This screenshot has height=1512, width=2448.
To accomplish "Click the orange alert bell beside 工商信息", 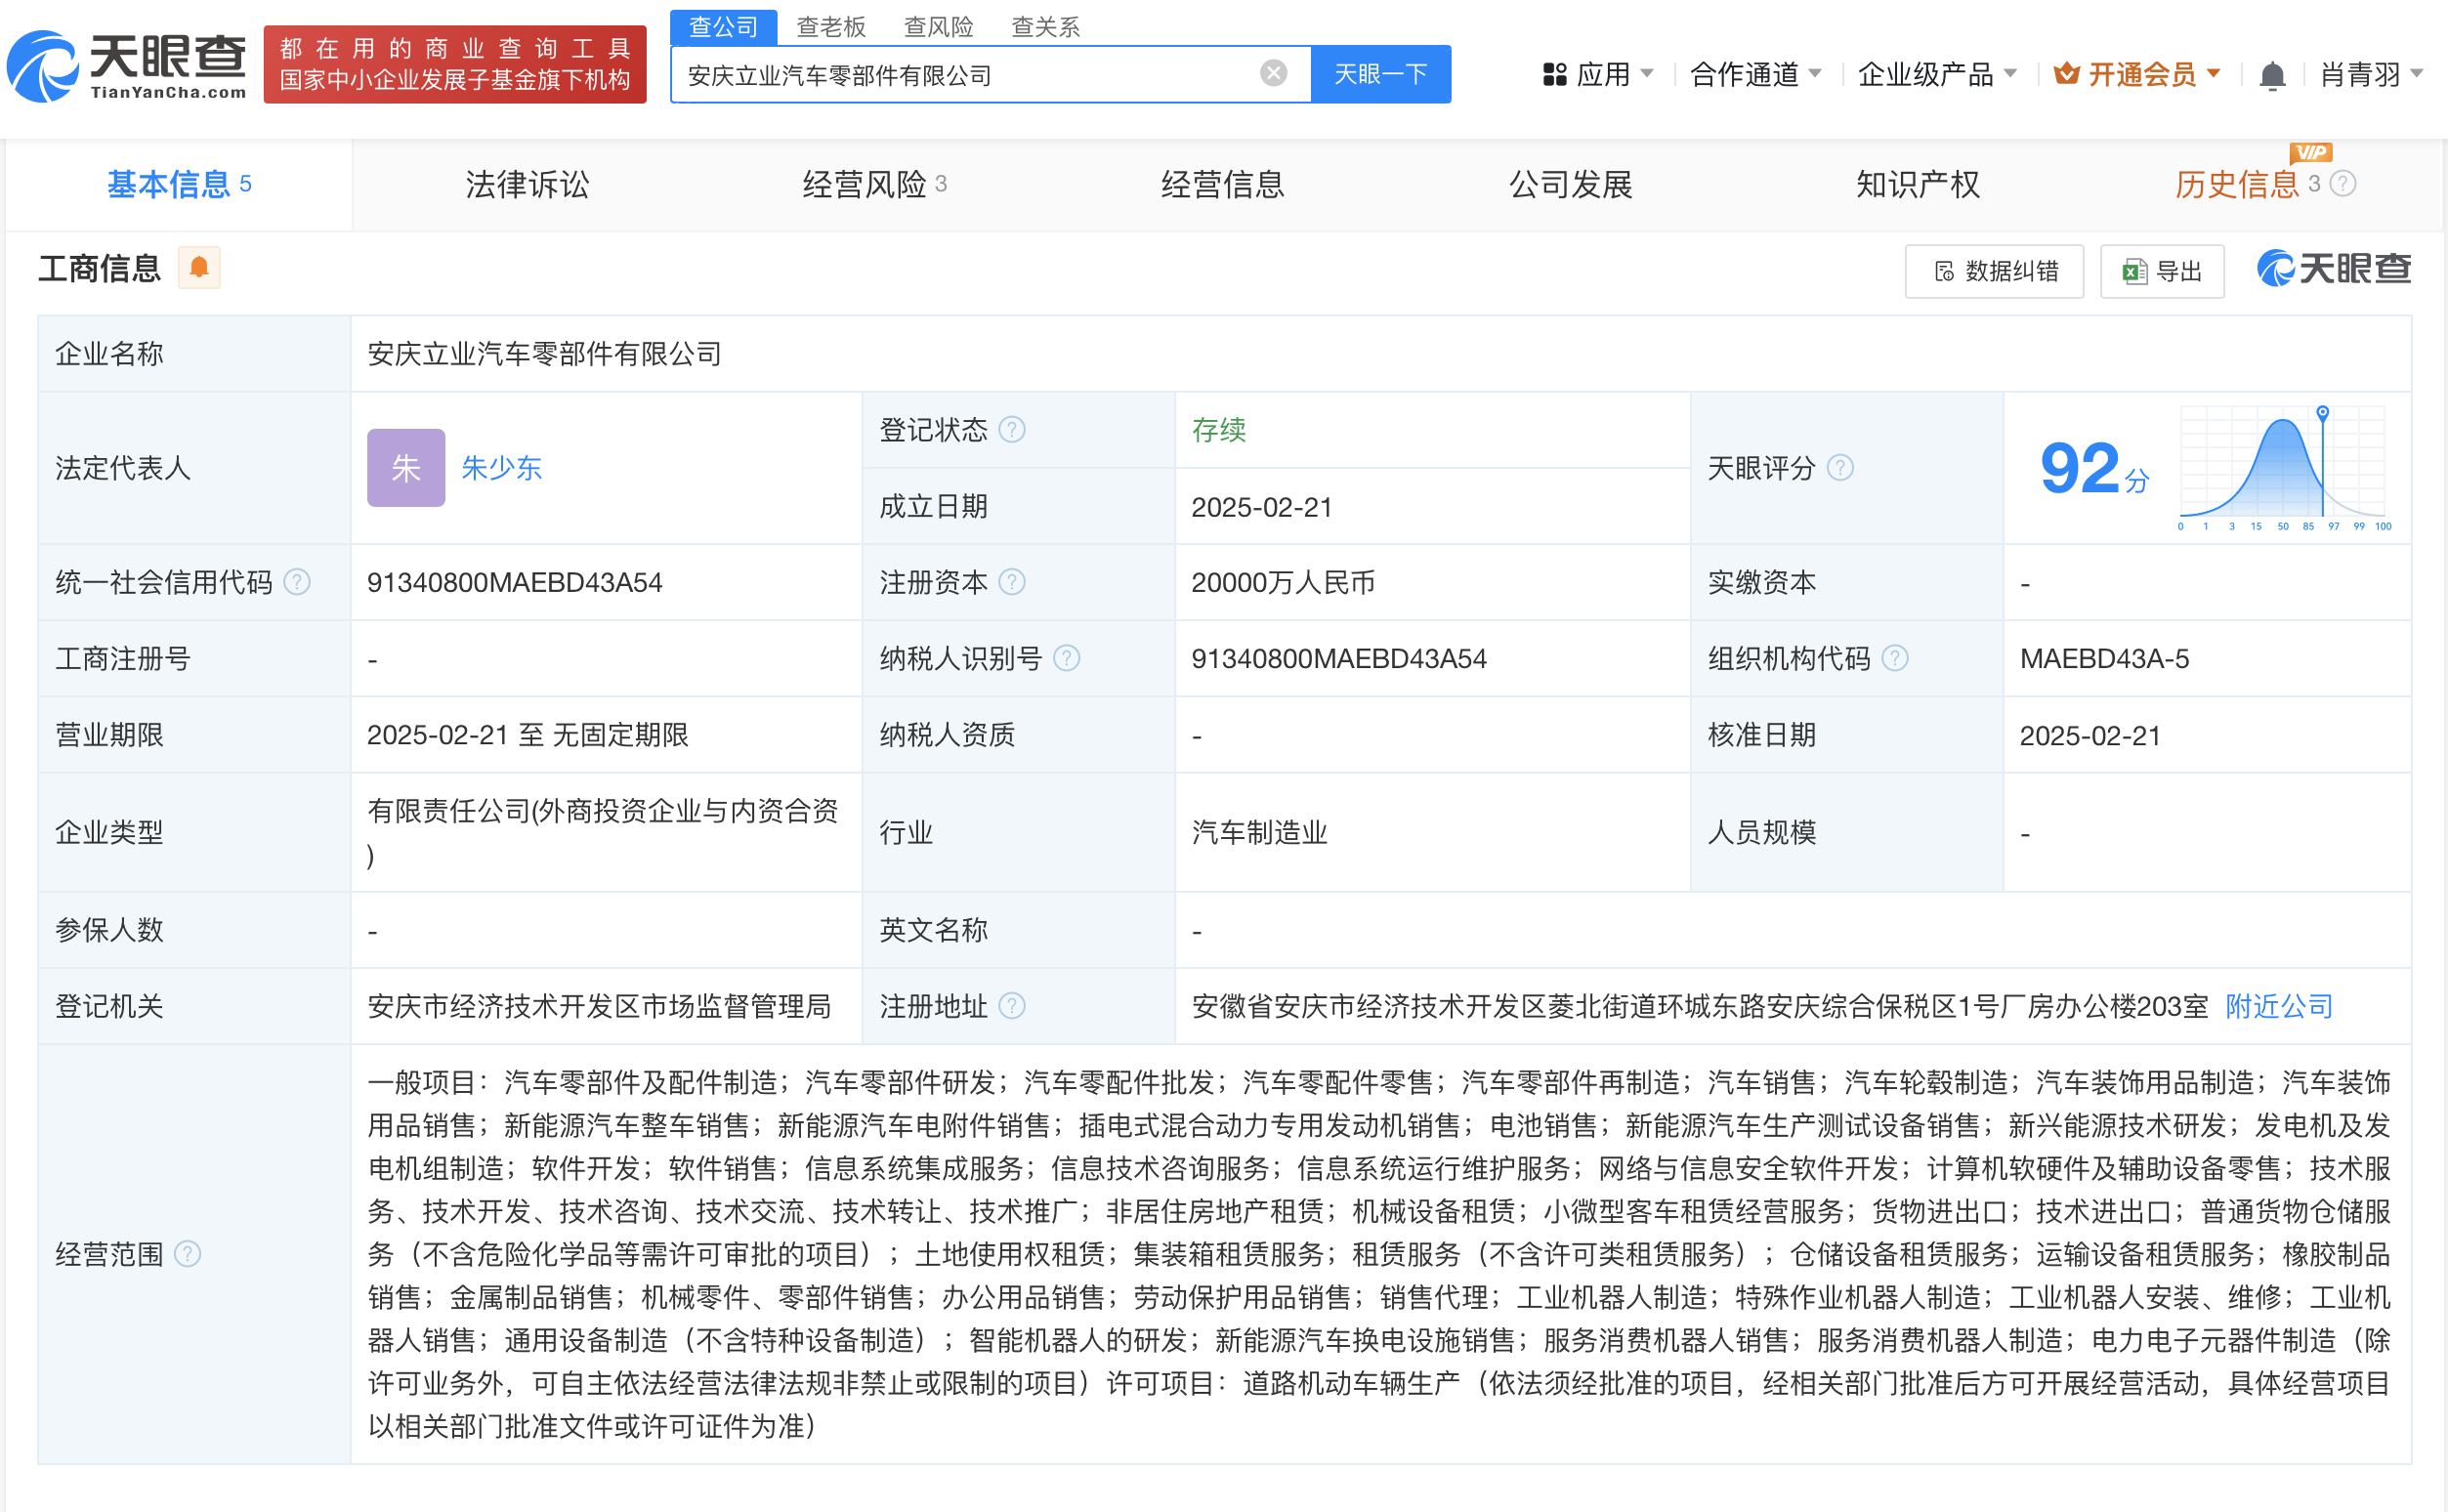I will click(x=199, y=267).
